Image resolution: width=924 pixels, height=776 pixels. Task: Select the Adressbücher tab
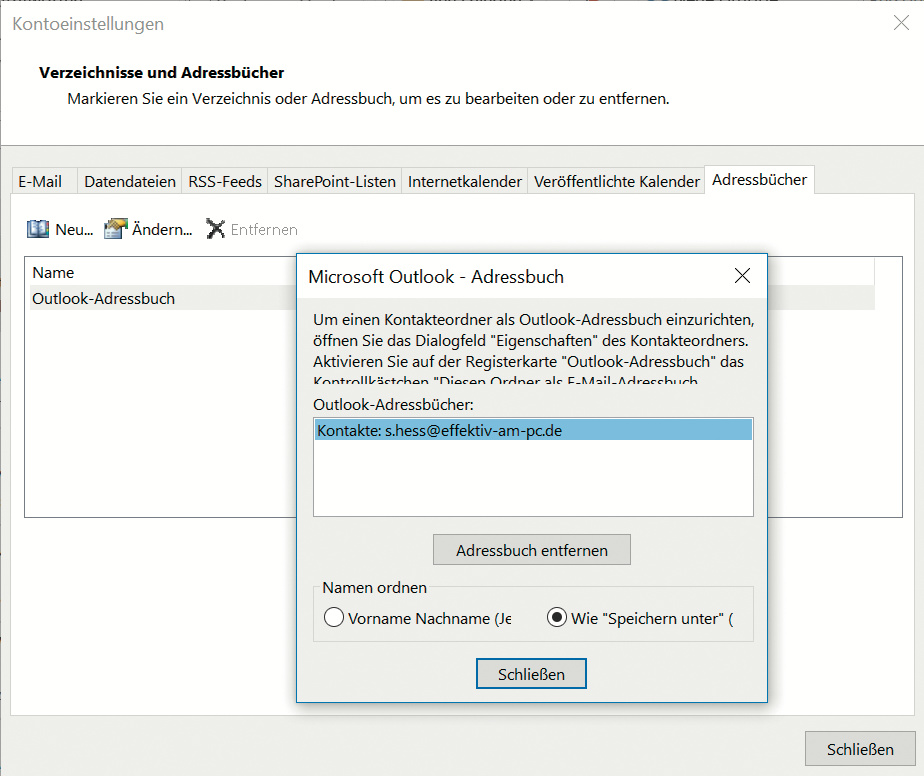tap(759, 180)
